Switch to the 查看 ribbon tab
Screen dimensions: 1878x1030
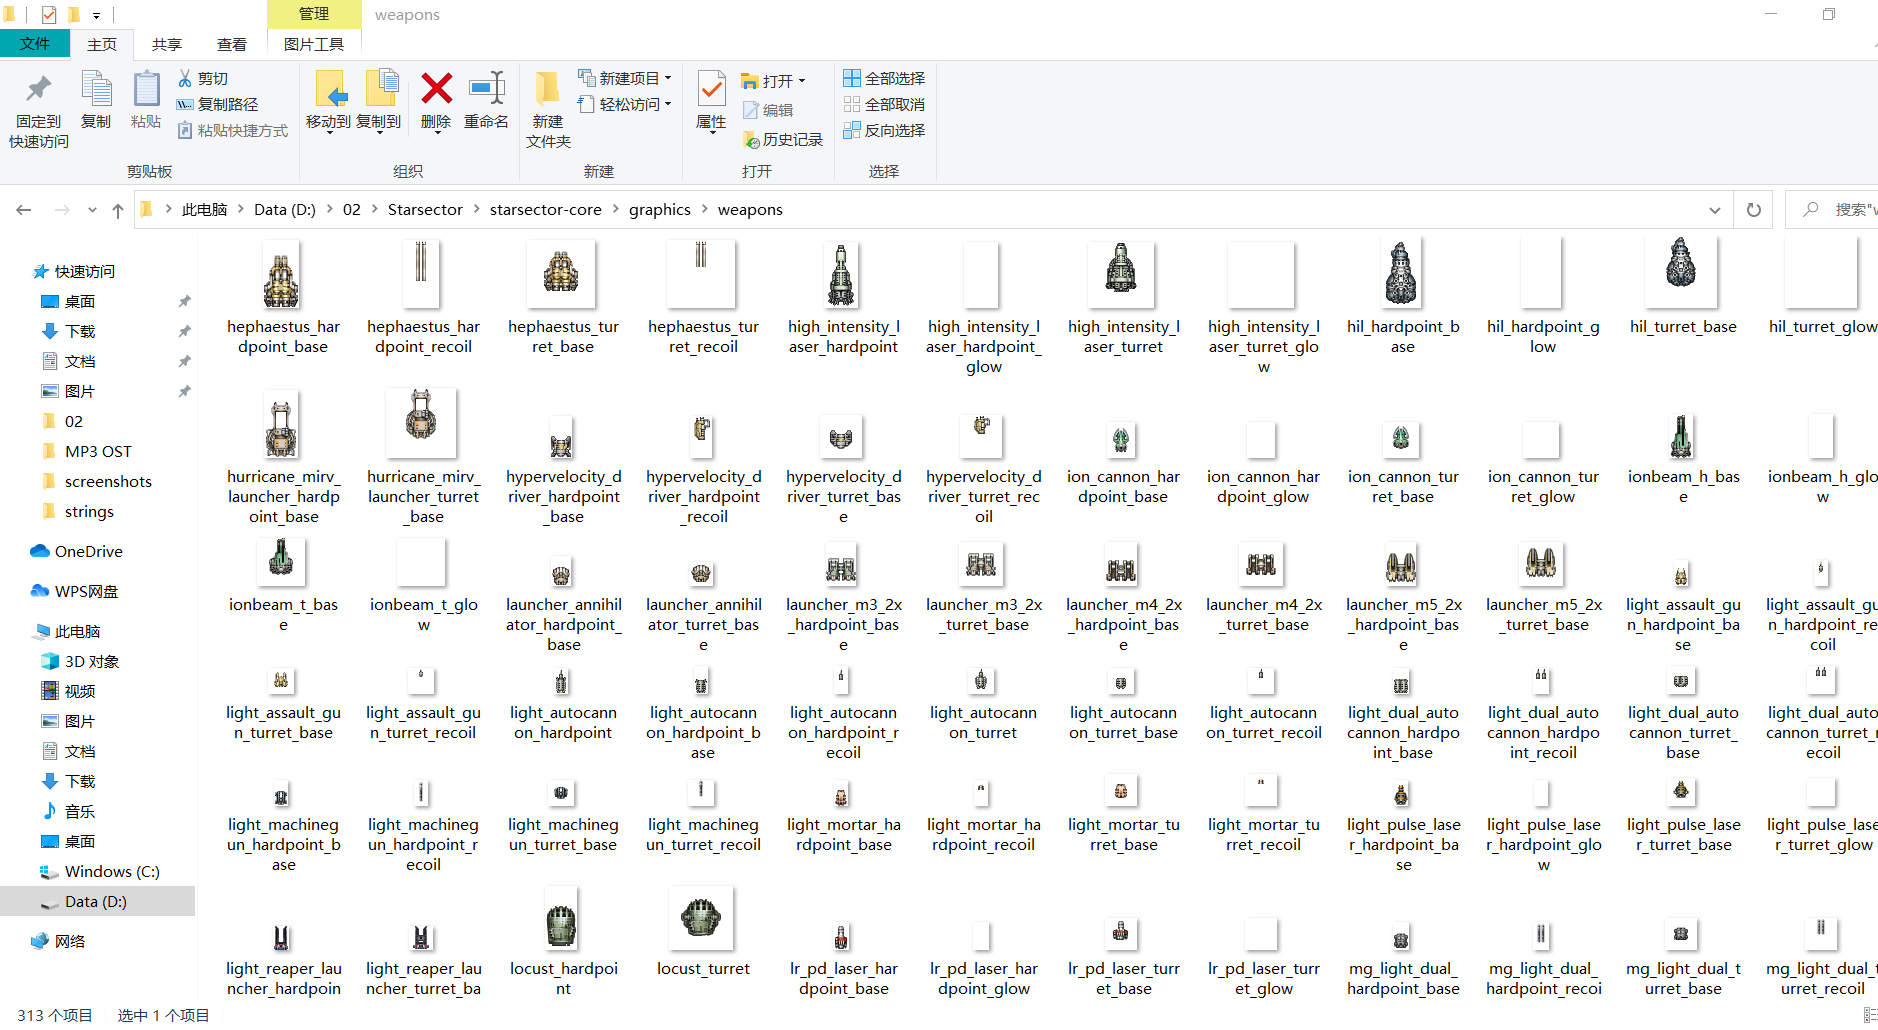231,44
